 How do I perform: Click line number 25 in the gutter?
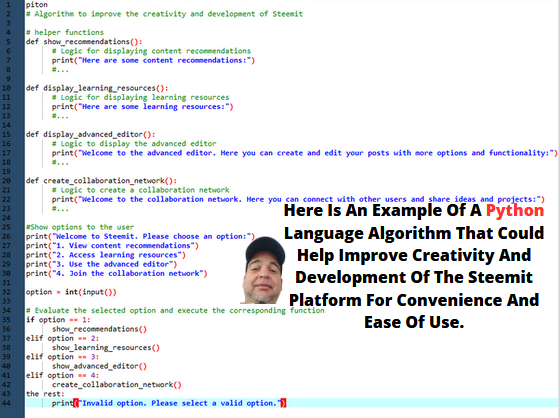(x=6, y=227)
